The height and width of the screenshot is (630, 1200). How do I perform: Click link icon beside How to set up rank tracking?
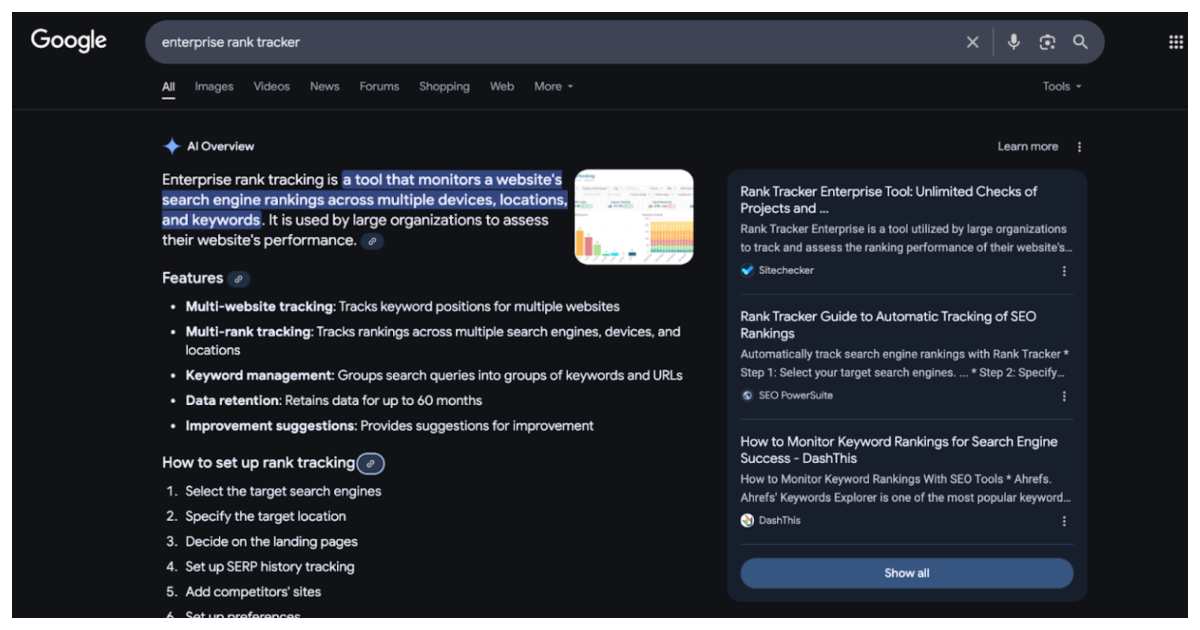point(371,463)
